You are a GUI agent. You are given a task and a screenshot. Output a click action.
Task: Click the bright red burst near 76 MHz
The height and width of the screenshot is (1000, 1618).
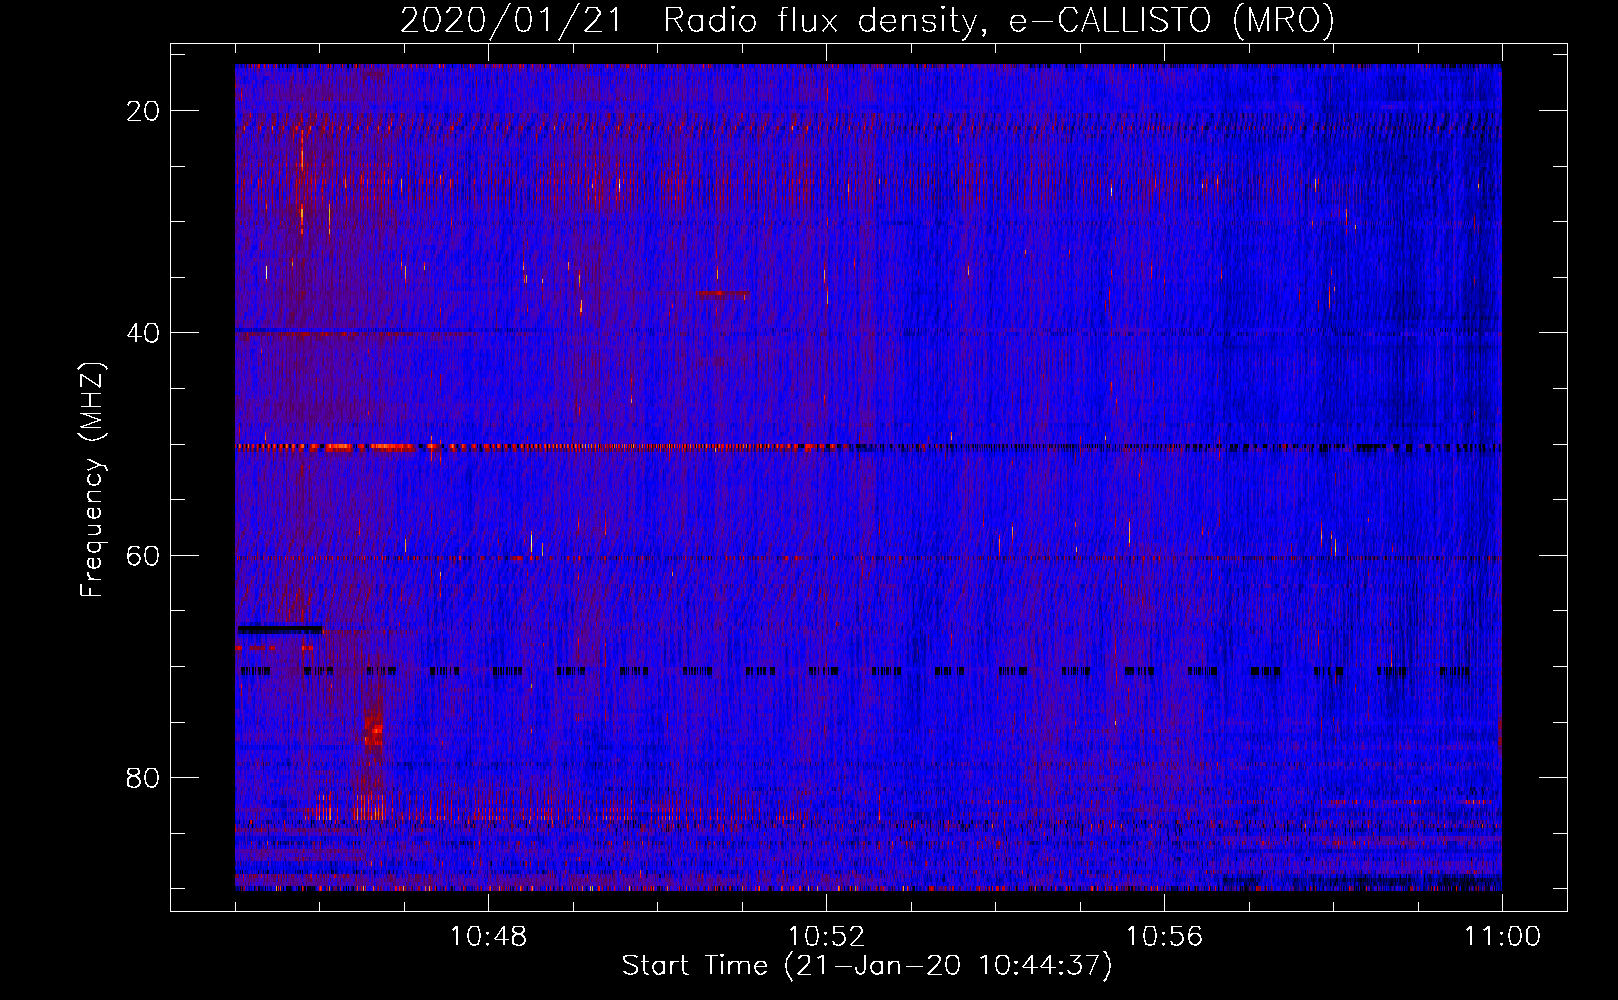(x=374, y=733)
